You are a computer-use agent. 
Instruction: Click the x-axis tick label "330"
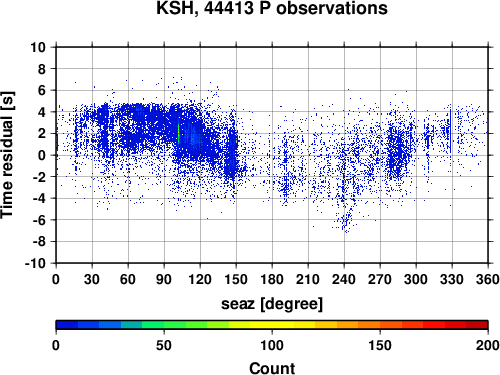click(452, 279)
